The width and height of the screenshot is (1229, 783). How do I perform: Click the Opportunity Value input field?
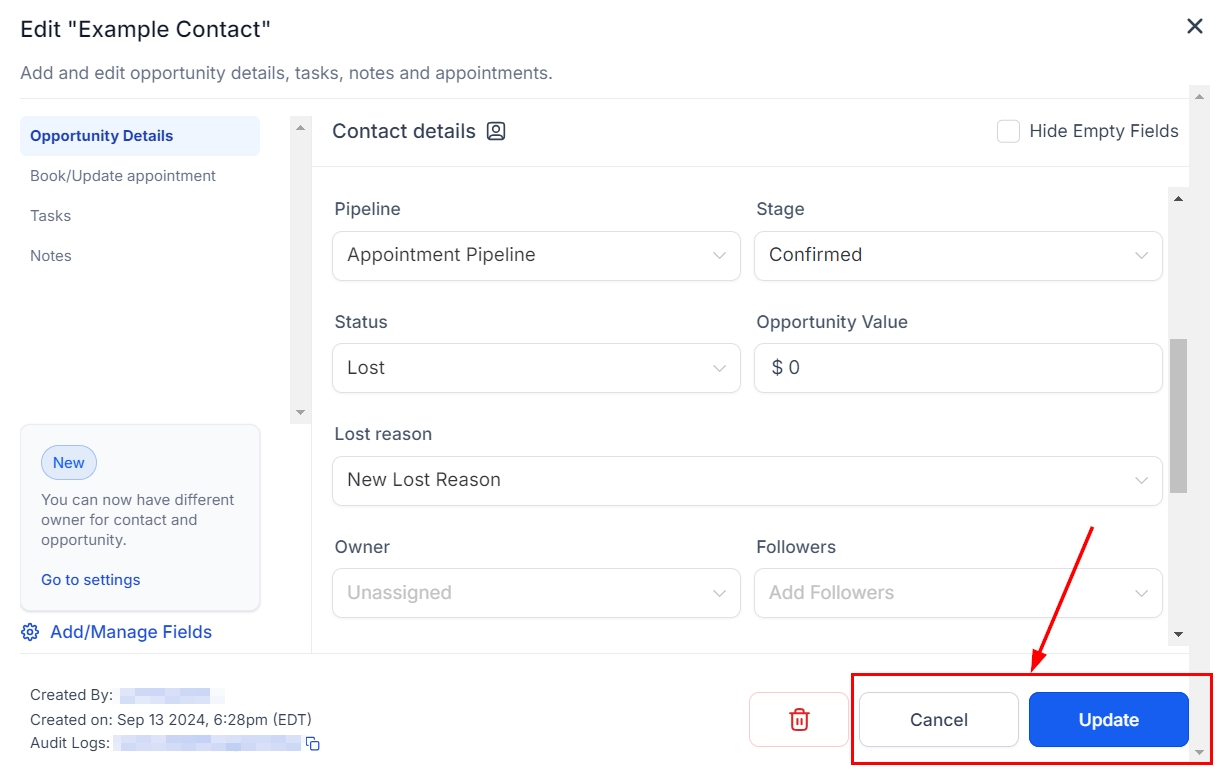coord(958,368)
